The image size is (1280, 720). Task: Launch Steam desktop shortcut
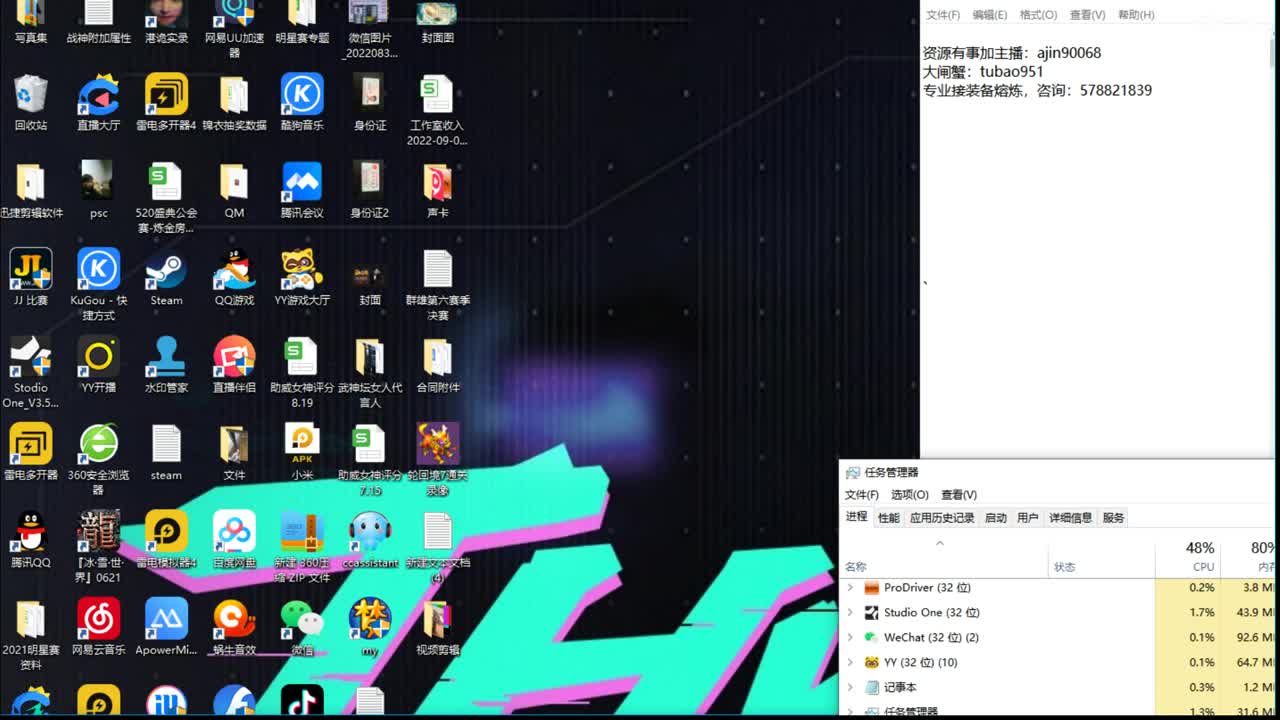click(x=166, y=278)
